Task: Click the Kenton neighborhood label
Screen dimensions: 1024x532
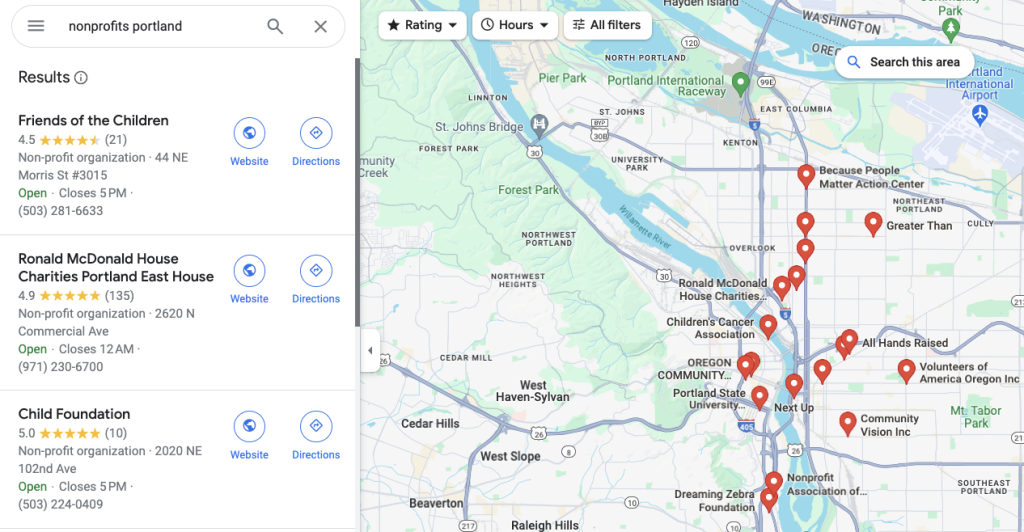Action: click(741, 142)
